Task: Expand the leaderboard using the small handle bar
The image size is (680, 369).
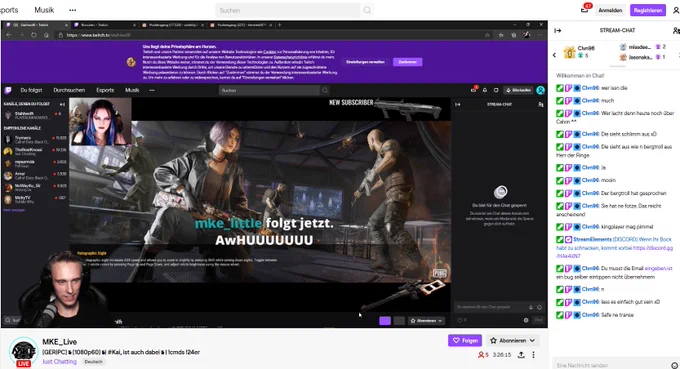Action: pos(617,66)
